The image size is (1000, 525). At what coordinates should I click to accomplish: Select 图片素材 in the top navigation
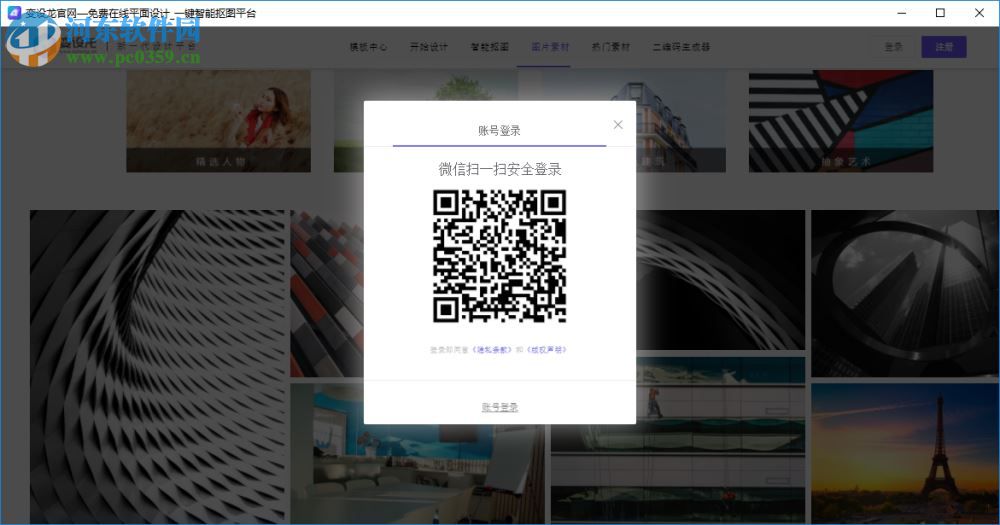[x=550, y=47]
